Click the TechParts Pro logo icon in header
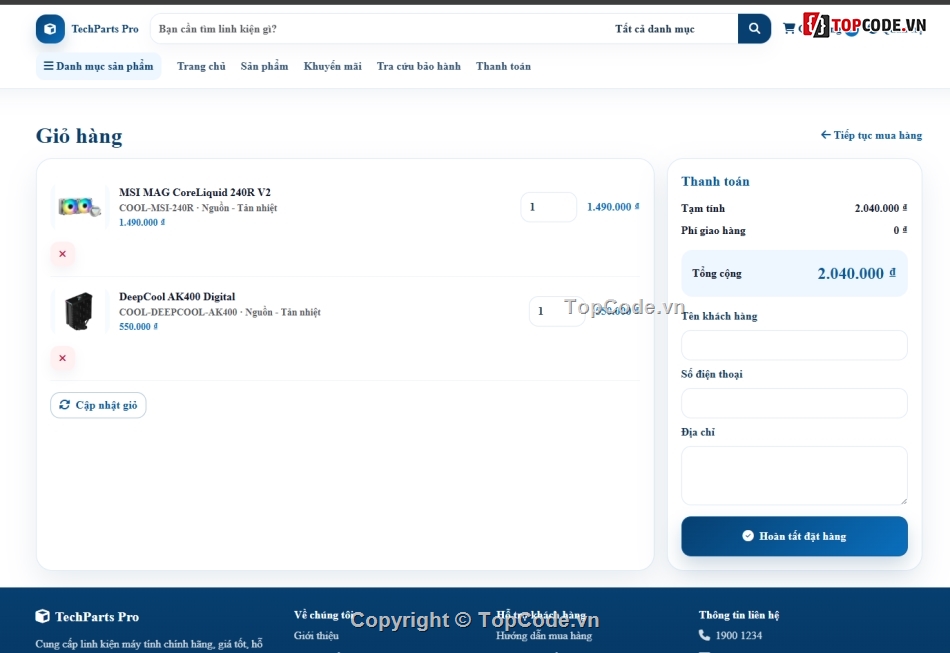950x653 pixels. point(50,28)
